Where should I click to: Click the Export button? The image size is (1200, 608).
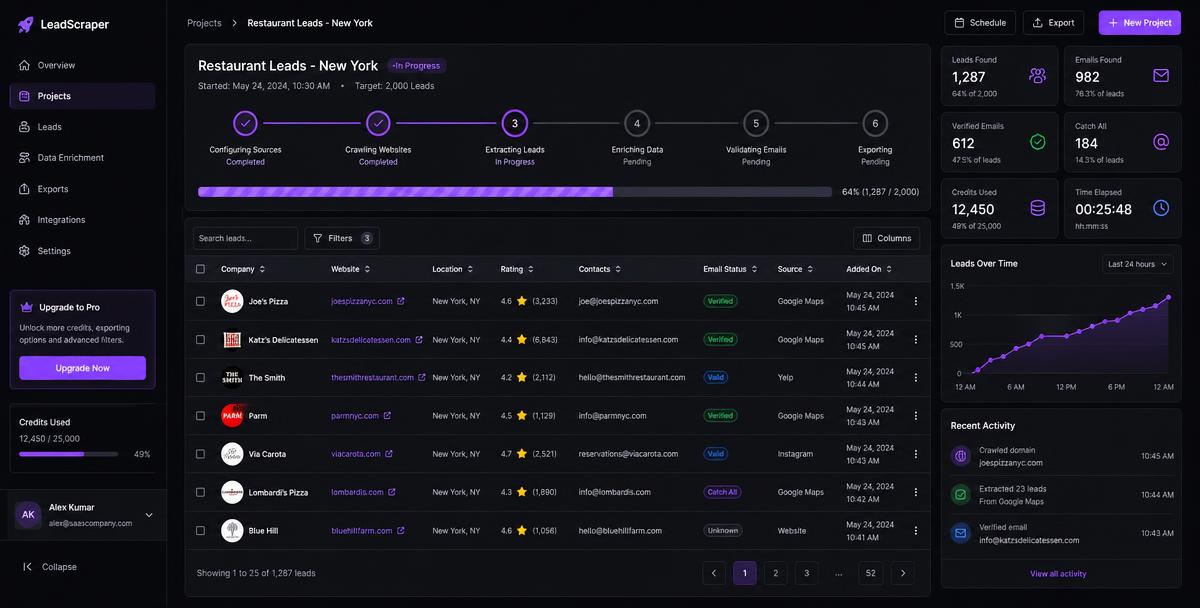pyautogui.click(x=1054, y=22)
